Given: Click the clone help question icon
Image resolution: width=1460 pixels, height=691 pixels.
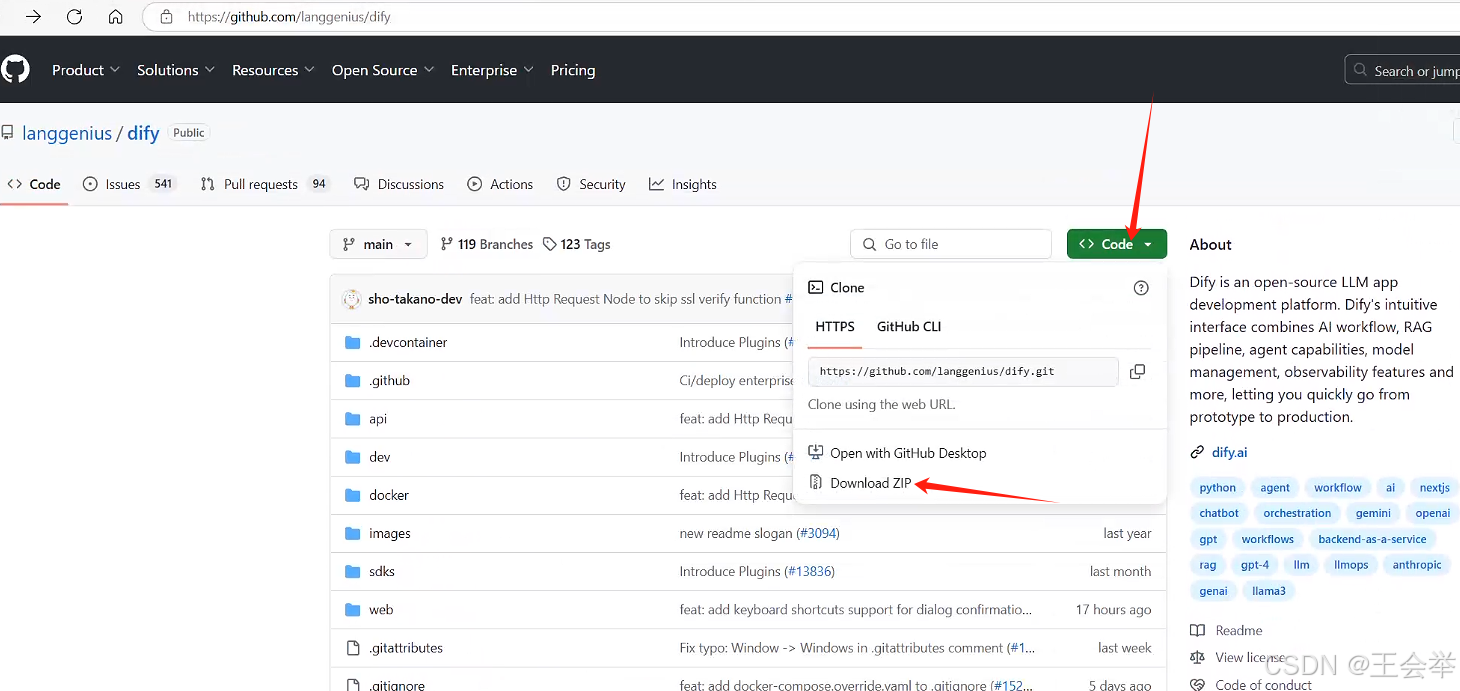Looking at the screenshot, I should 1141,288.
